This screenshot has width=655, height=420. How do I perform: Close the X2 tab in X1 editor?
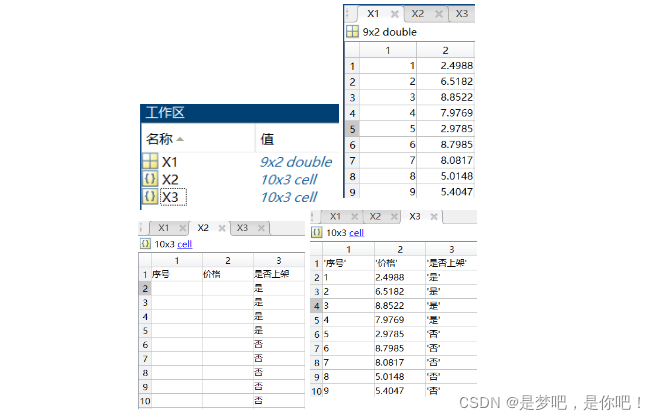[439, 14]
